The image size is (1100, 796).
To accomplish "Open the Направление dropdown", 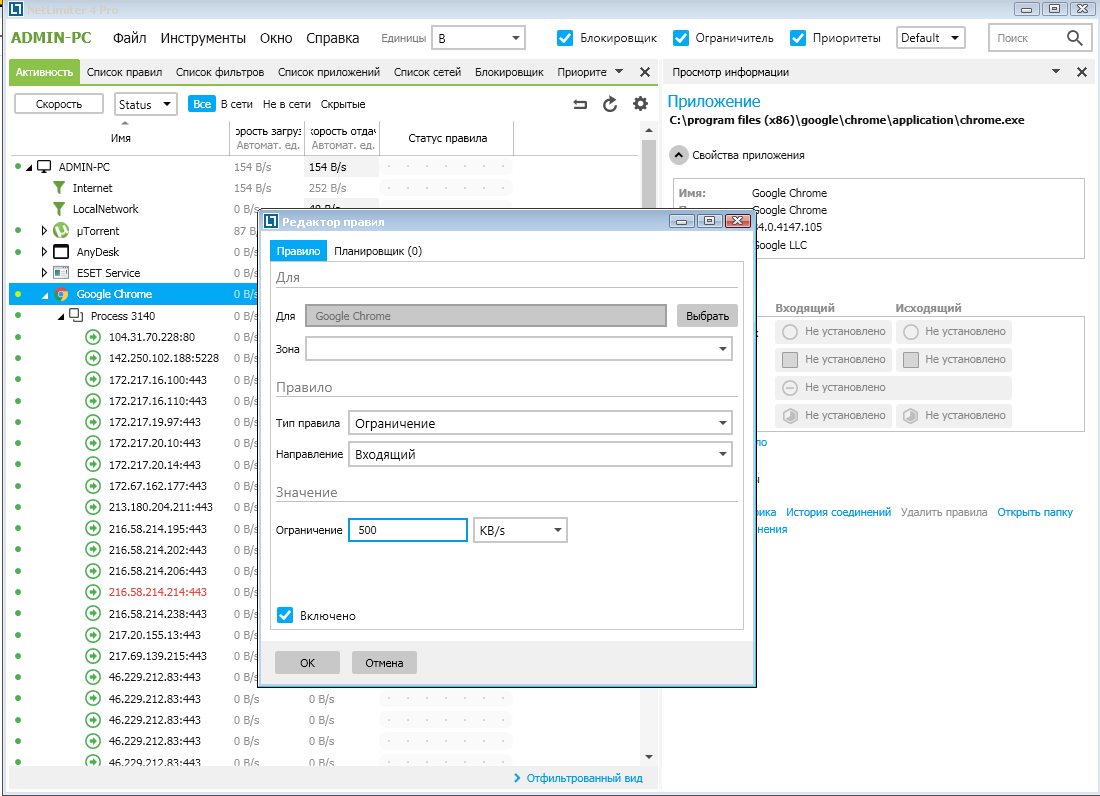I will click(x=539, y=454).
